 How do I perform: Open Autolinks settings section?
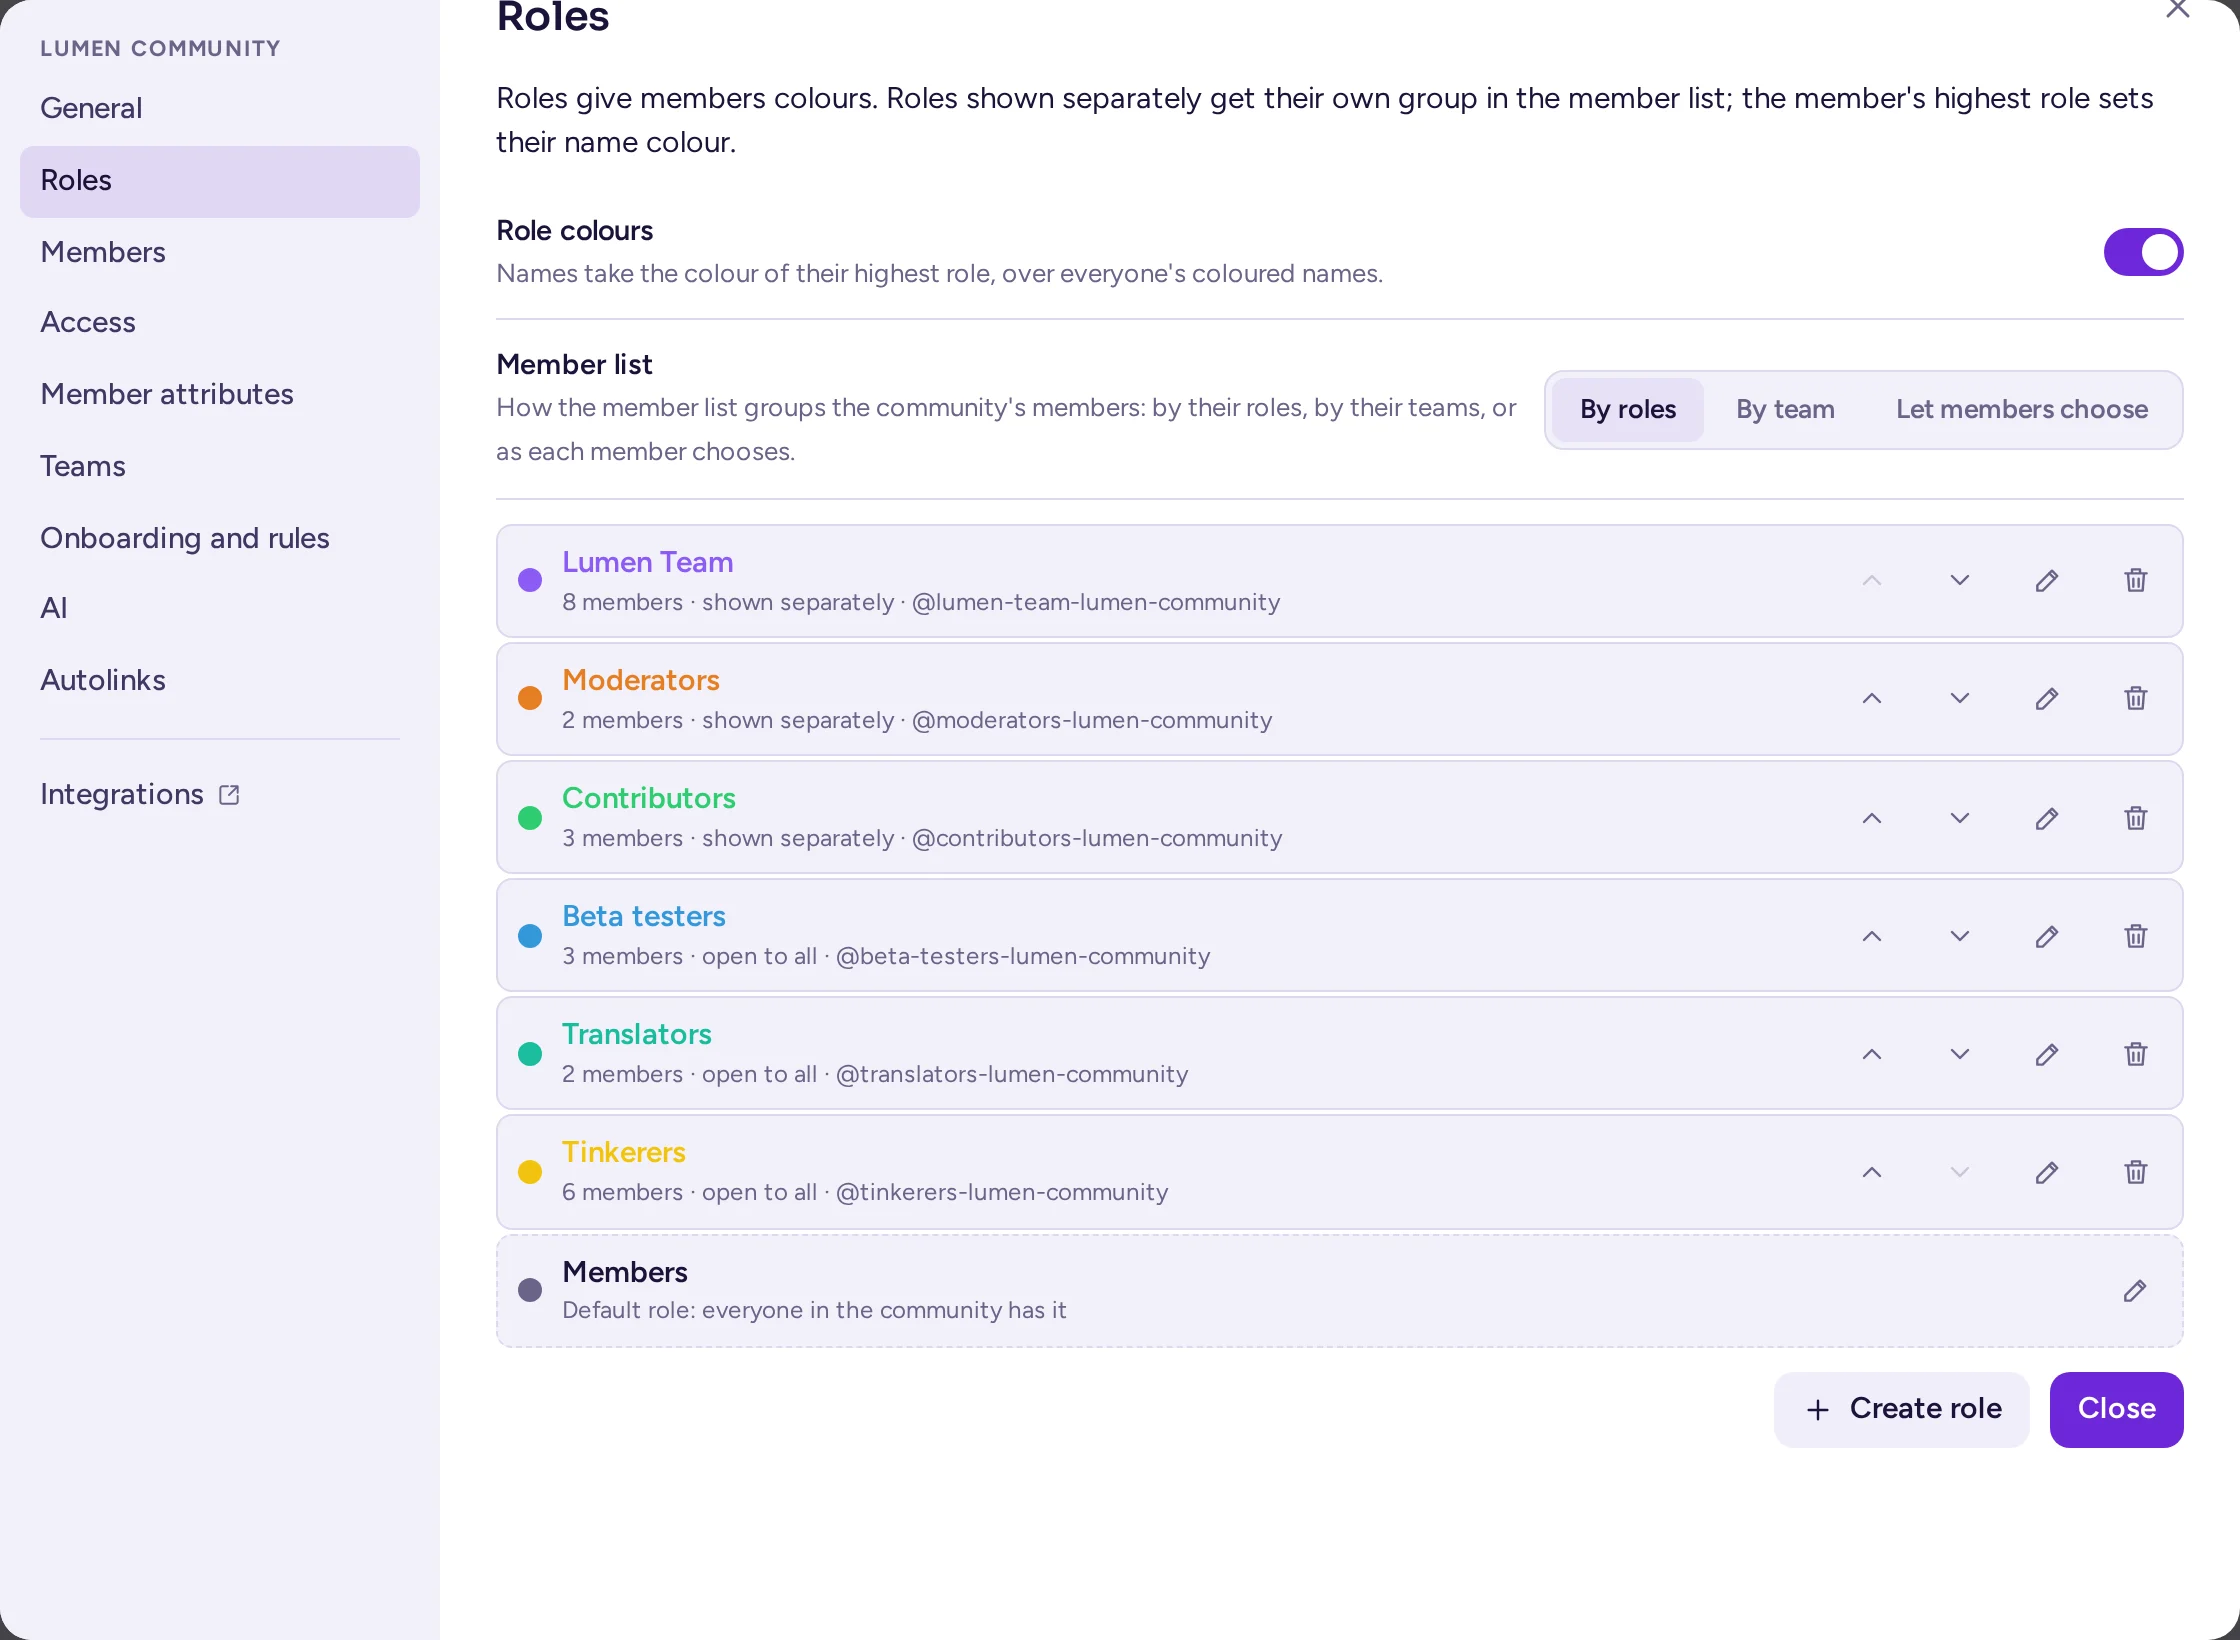coord(220,681)
